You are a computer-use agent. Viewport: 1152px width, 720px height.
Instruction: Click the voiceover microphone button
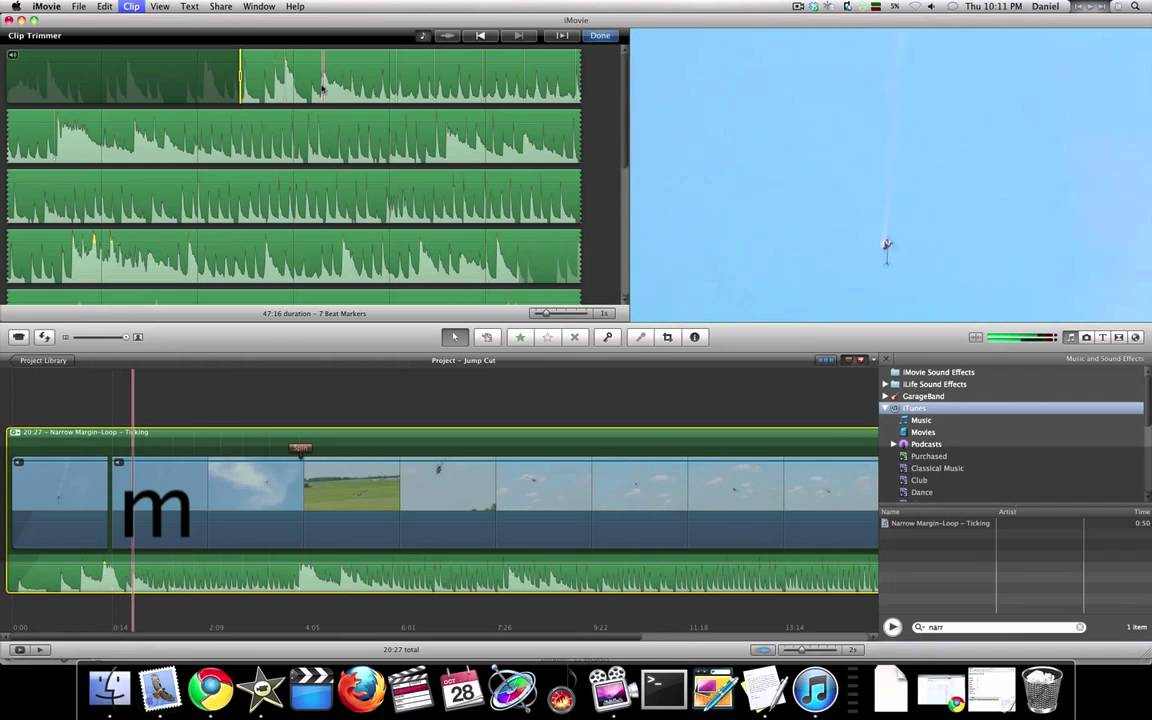coord(641,337)
